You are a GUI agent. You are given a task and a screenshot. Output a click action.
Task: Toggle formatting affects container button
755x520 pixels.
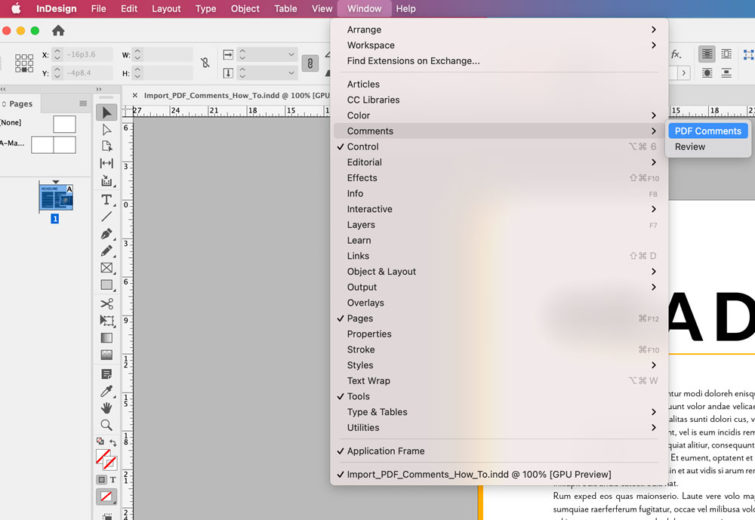click(x=102, y=480)
